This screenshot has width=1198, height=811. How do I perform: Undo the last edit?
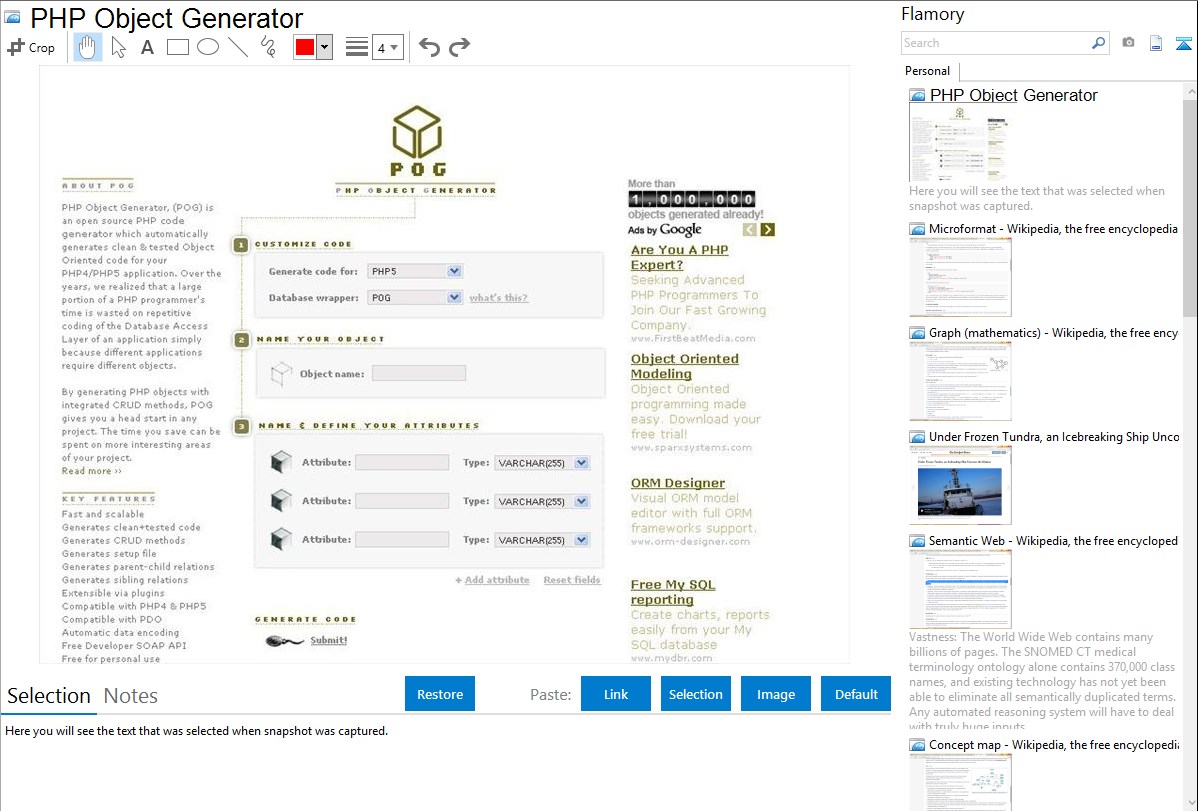[429, 47]
